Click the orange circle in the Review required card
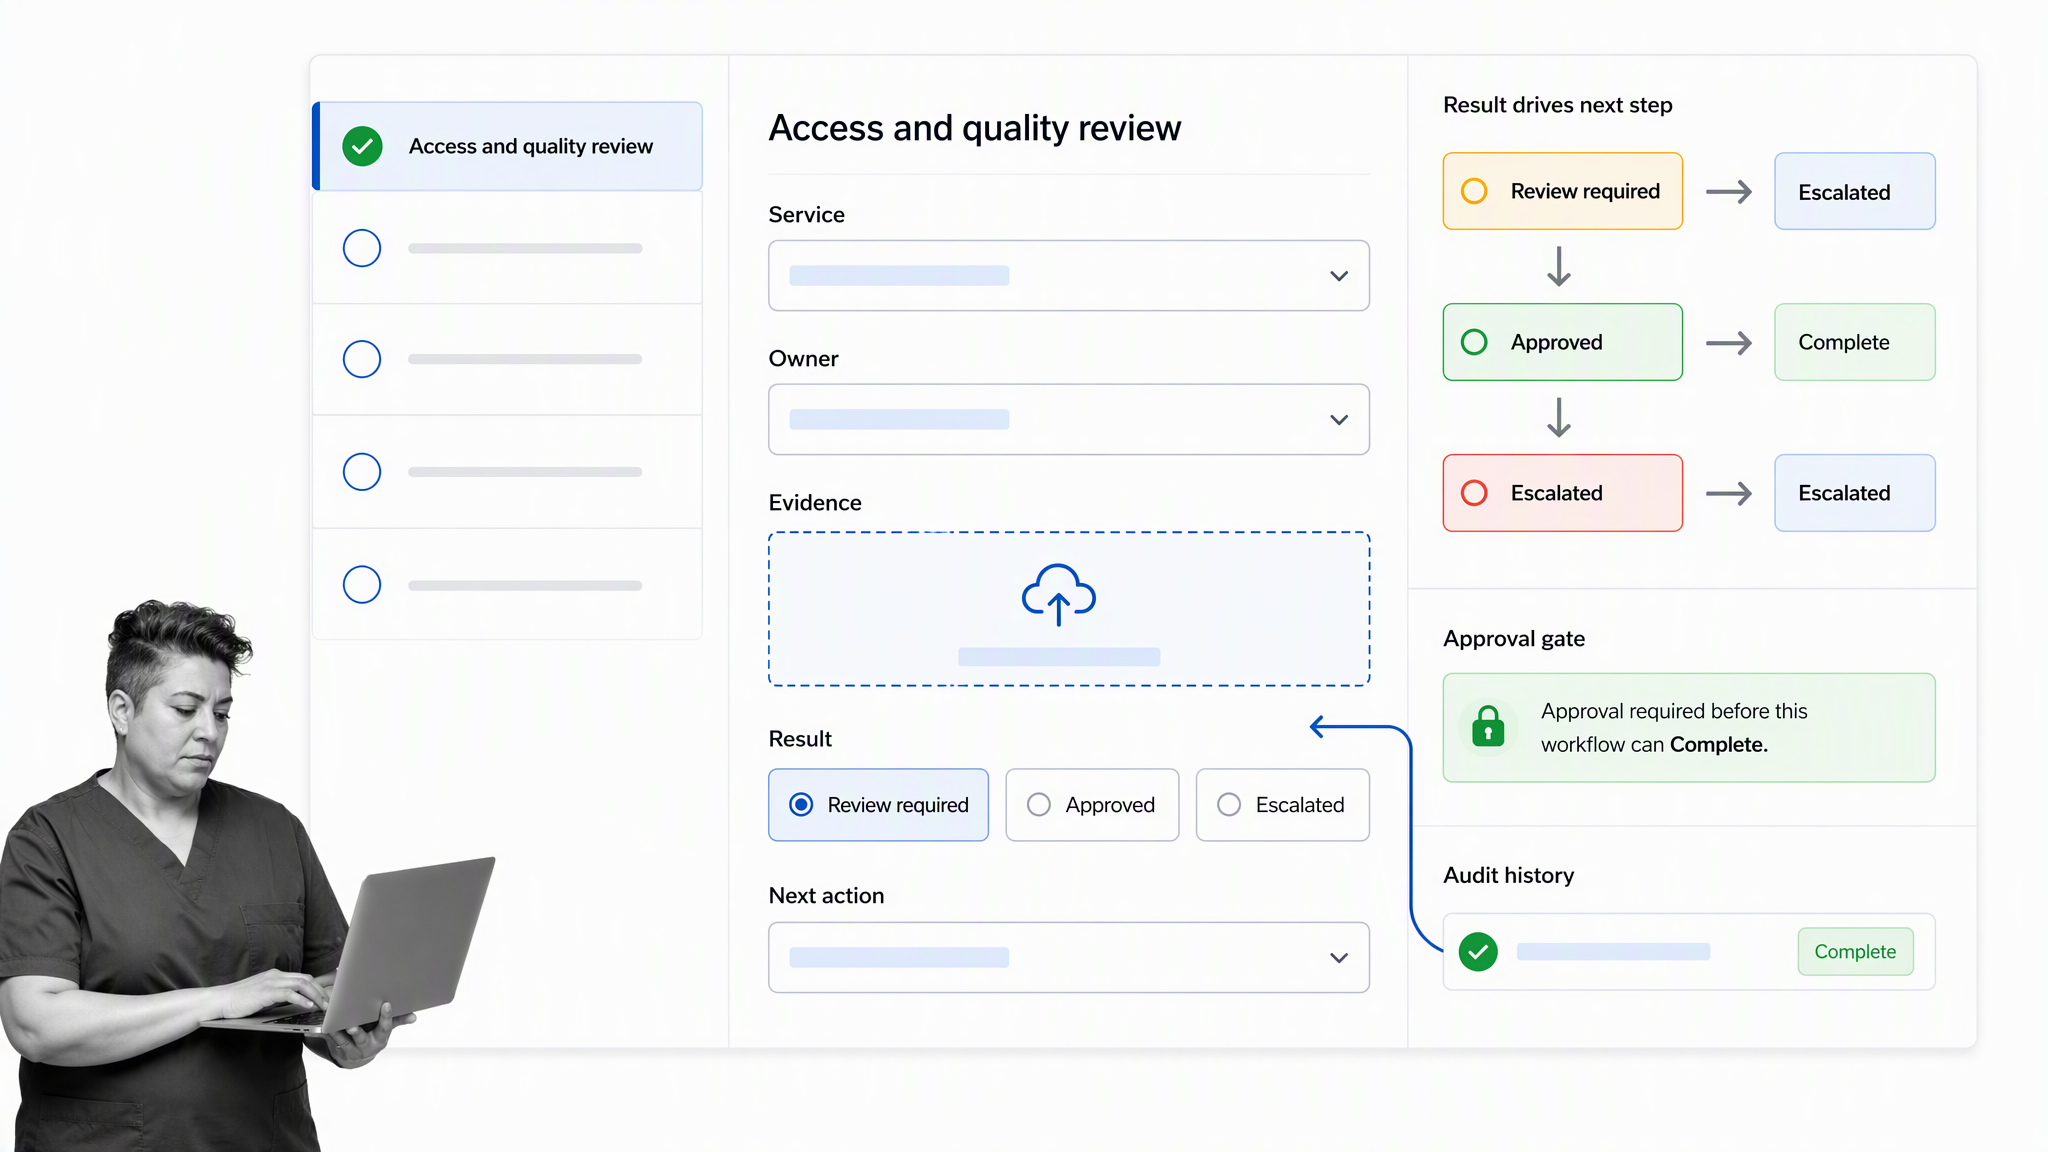The width and height of the screenshot is (2048, 1152). coord(1474,191)
